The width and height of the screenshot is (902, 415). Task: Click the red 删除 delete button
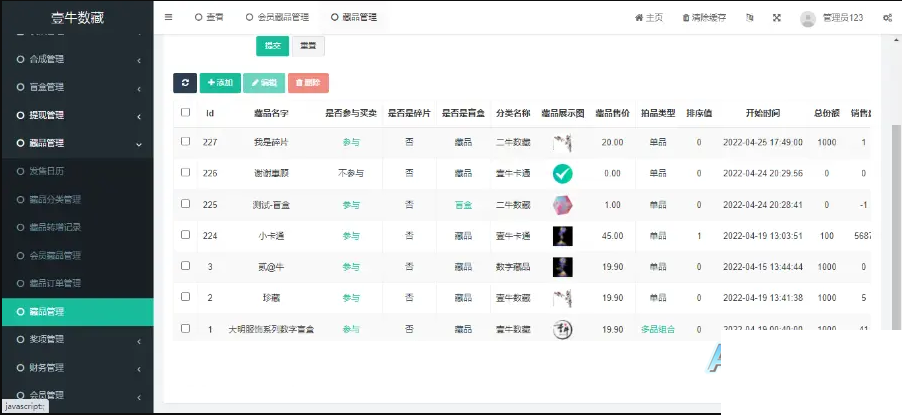[307, 83]
